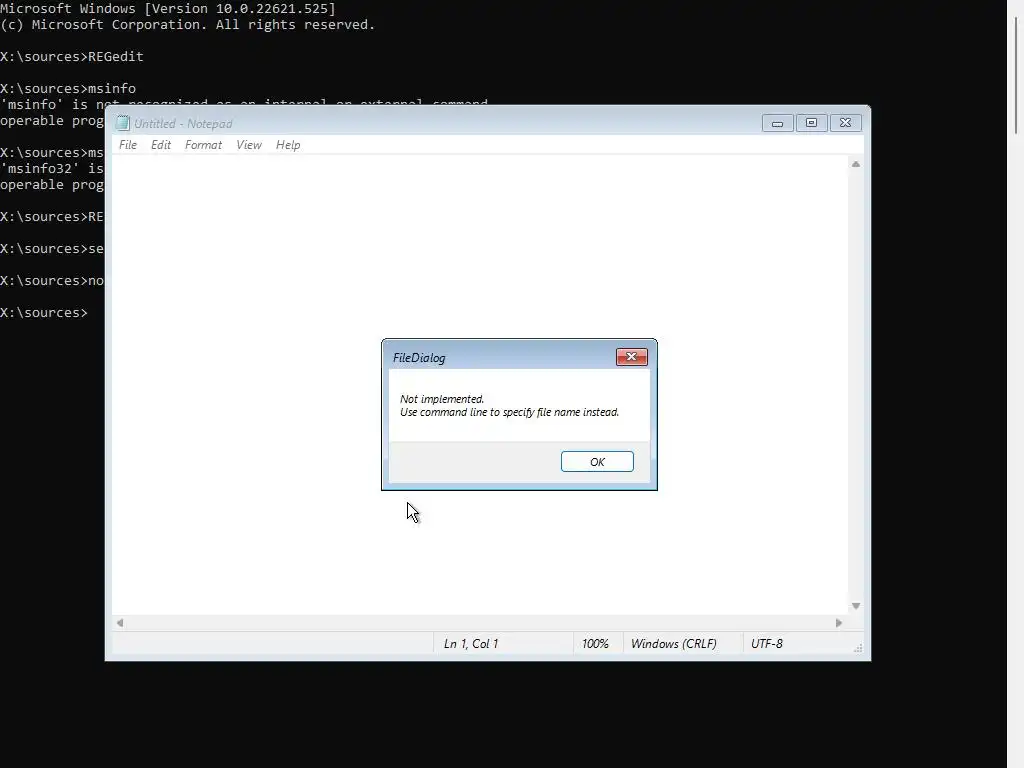Open the Notepad View menu

(x=249, y=145)
